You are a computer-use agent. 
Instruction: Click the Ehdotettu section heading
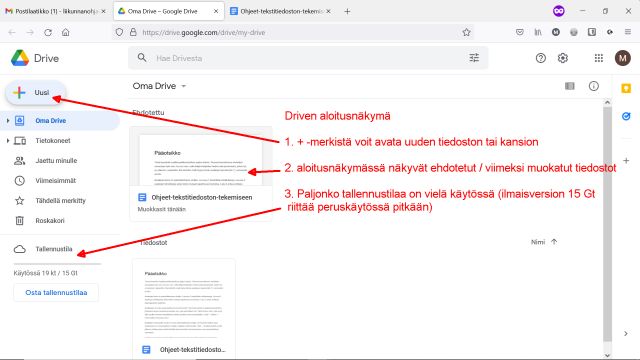click(149, 113)
